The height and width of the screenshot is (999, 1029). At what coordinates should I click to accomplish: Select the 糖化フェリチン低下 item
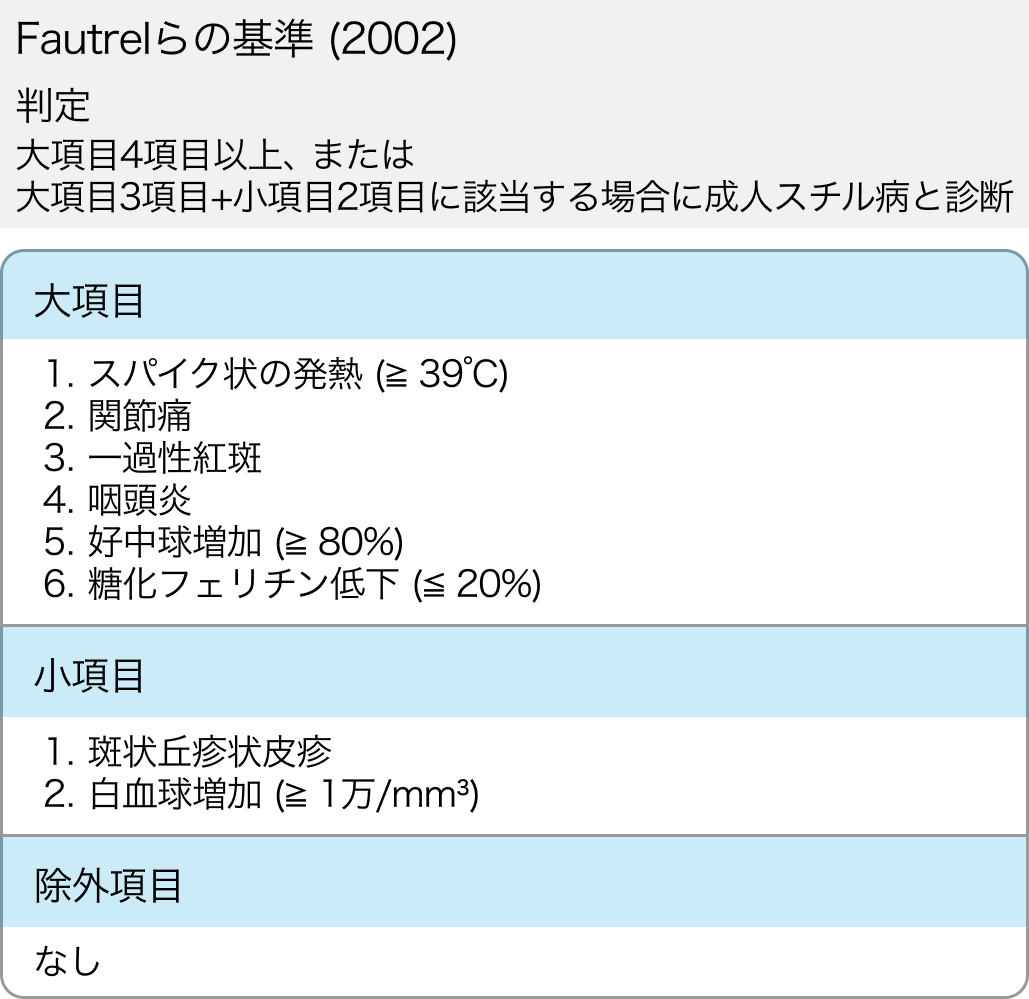245,584
